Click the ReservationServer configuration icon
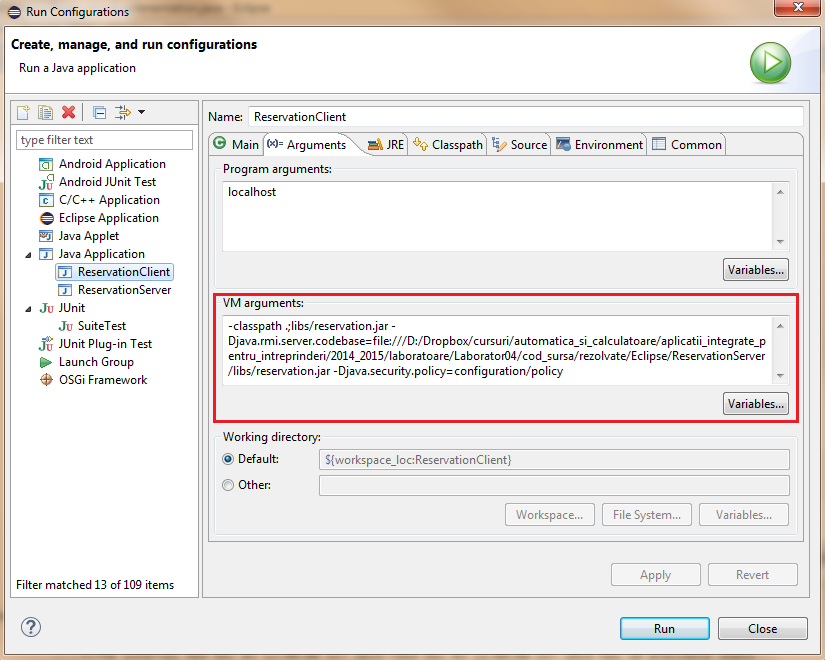825x660 pixels. (x=65, y=290)
